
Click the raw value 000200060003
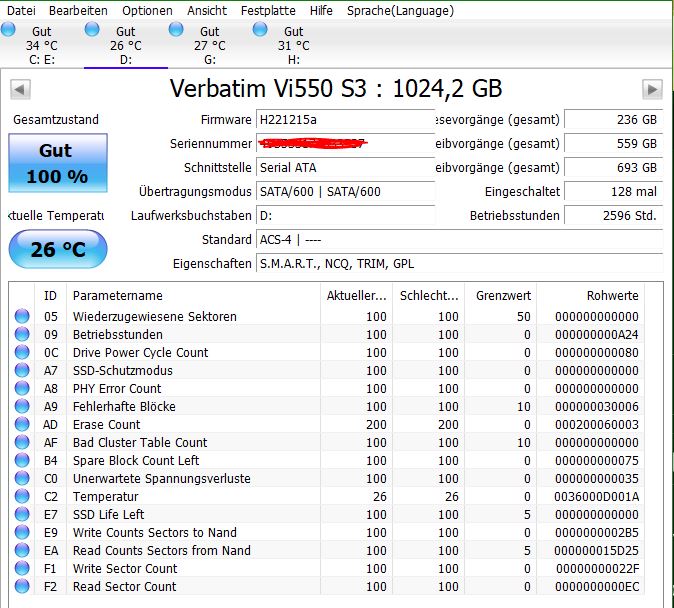point(597,424)
